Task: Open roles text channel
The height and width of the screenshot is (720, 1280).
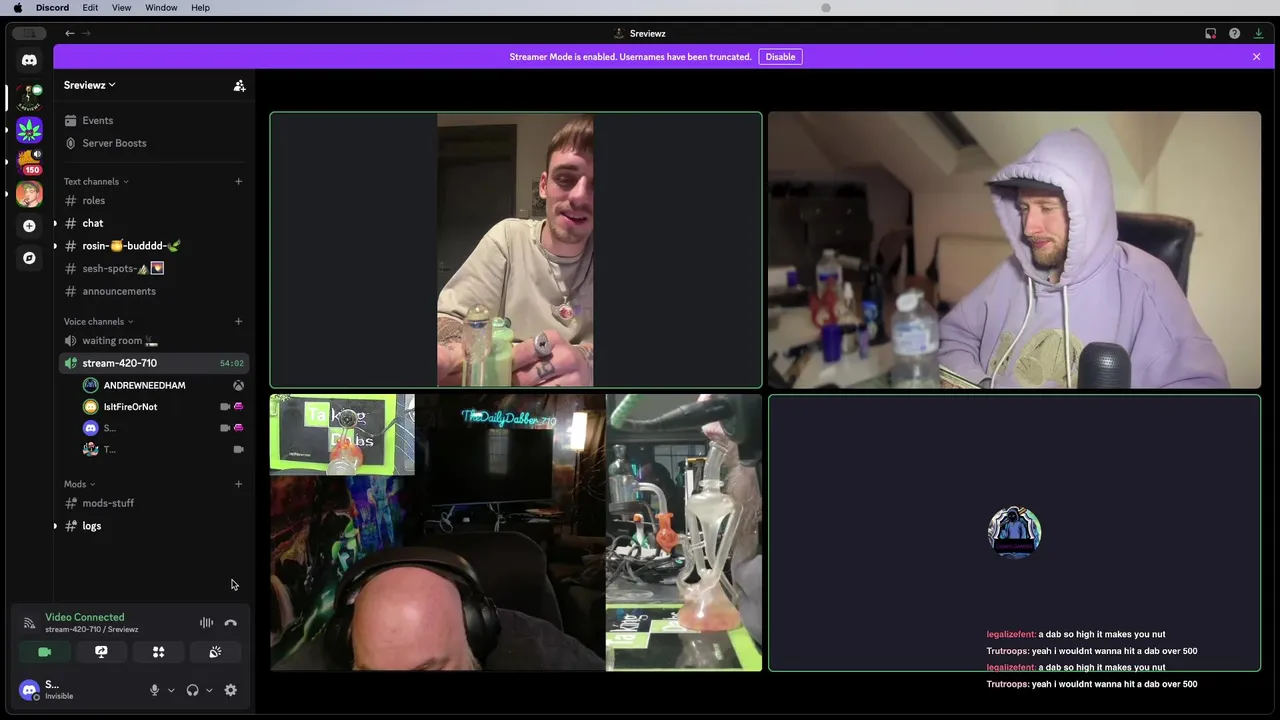Action: [x=153, y=201]
